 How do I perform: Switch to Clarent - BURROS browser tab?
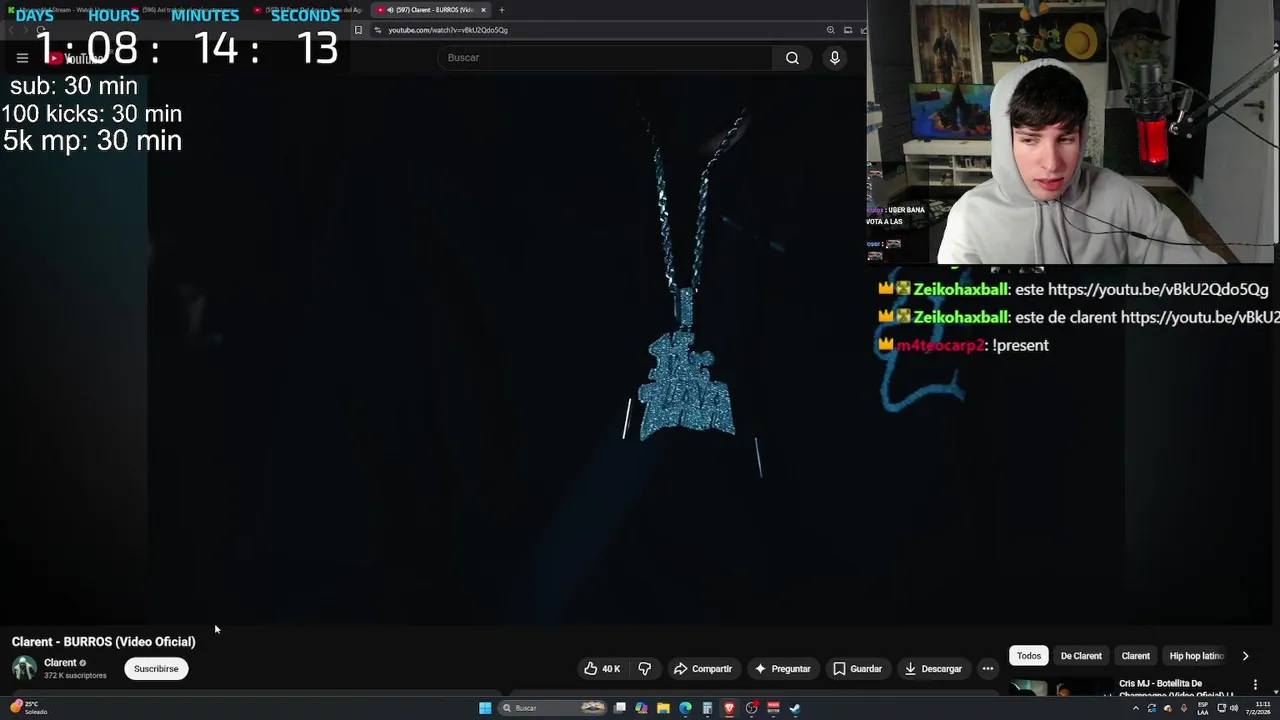click(432, 10)
